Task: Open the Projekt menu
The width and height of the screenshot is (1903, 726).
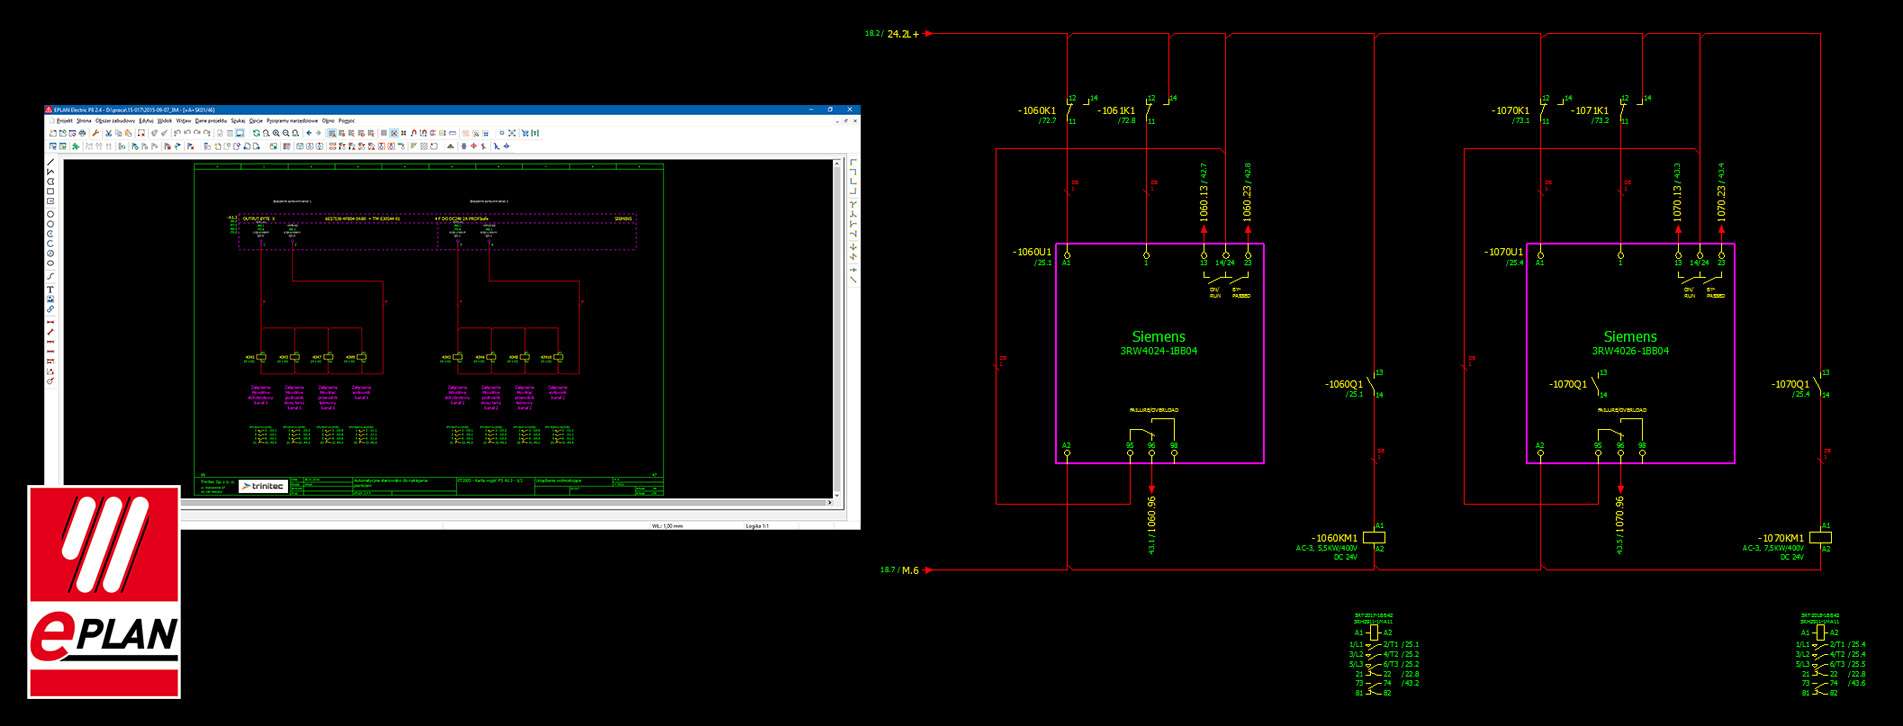Action: click(65, 121)
